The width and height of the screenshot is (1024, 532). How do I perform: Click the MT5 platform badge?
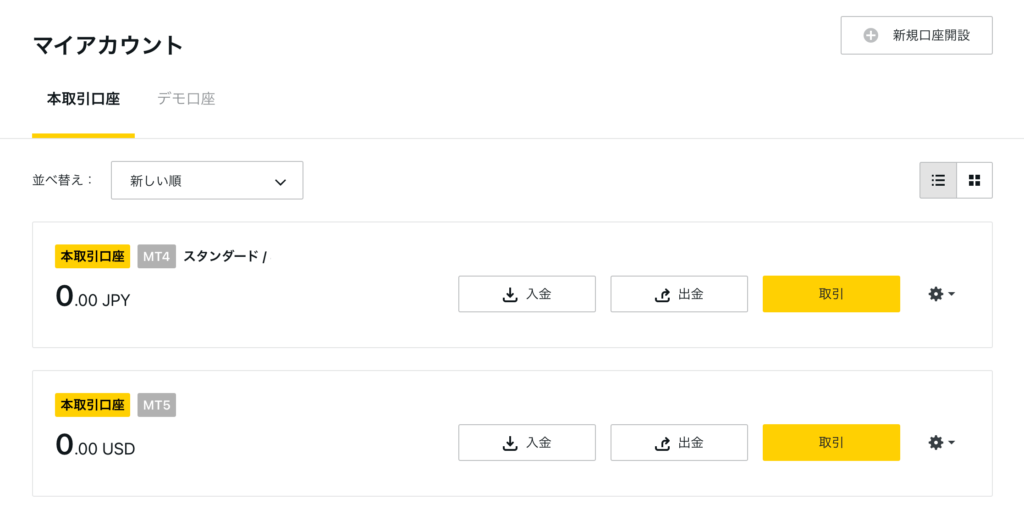click(x=157, y=405)
